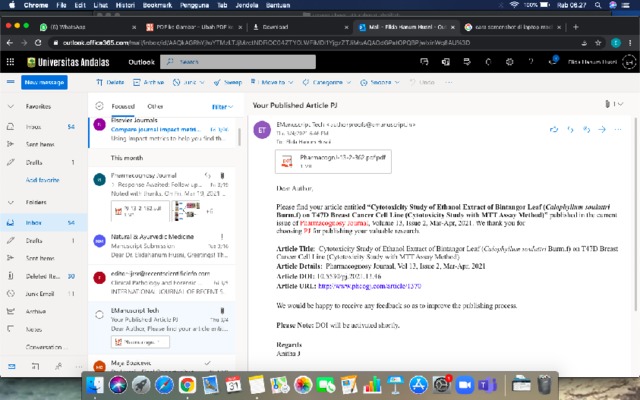Forward the open email with arrow icon

pos(602,130)
